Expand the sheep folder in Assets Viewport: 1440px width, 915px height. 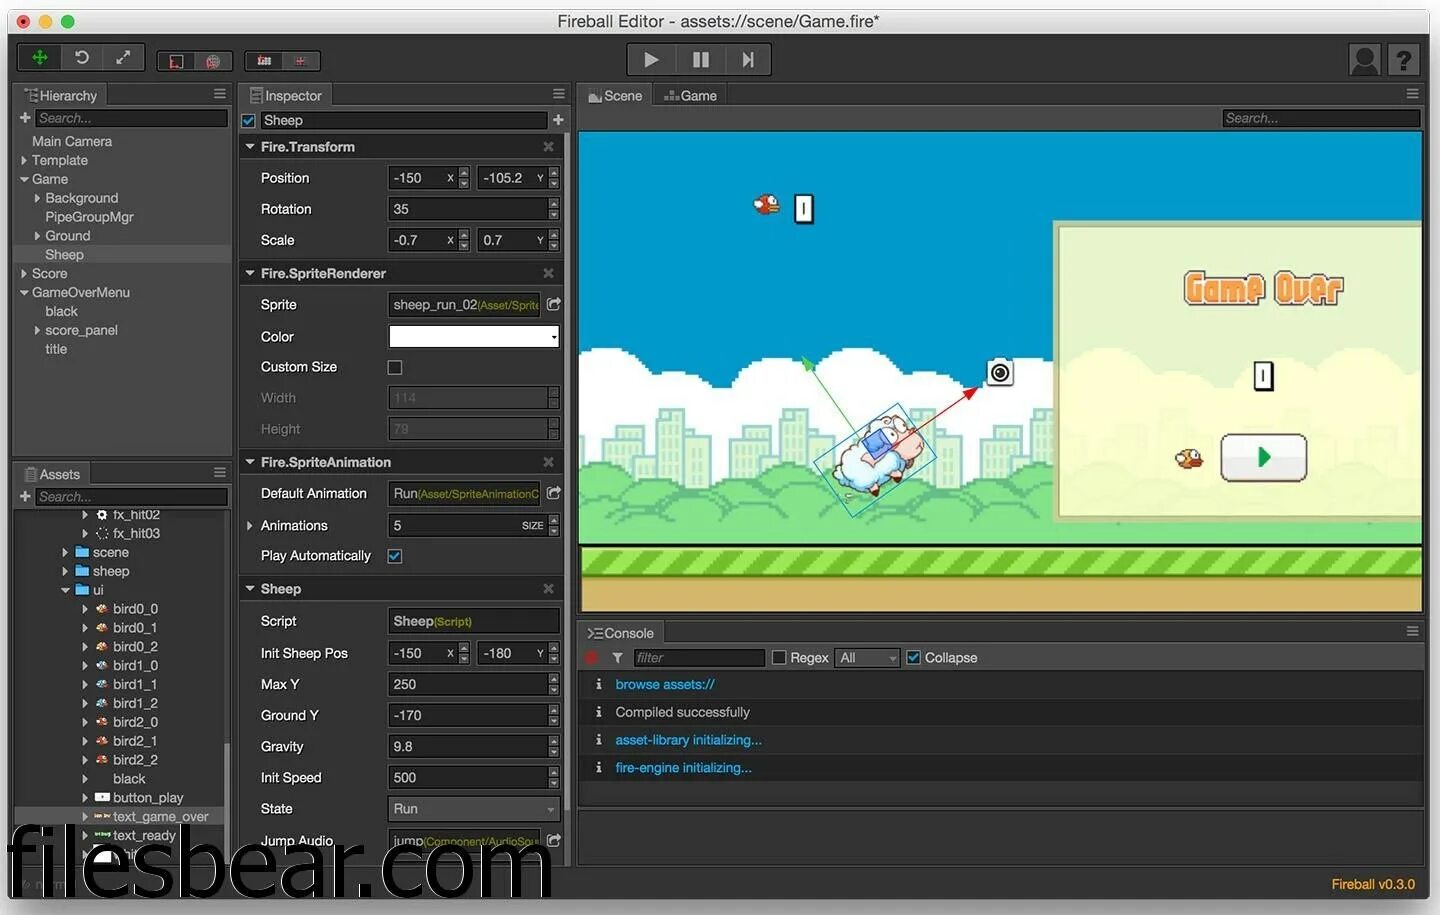65,571
